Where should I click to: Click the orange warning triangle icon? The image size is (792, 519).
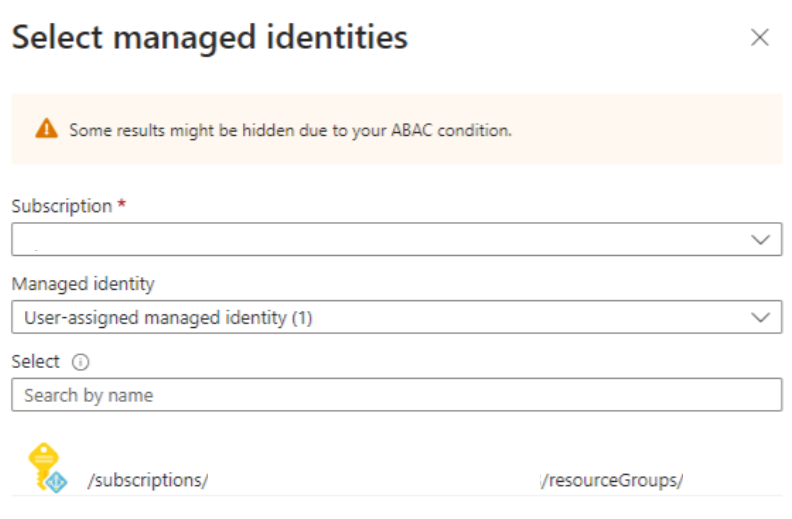coord(46,129)
